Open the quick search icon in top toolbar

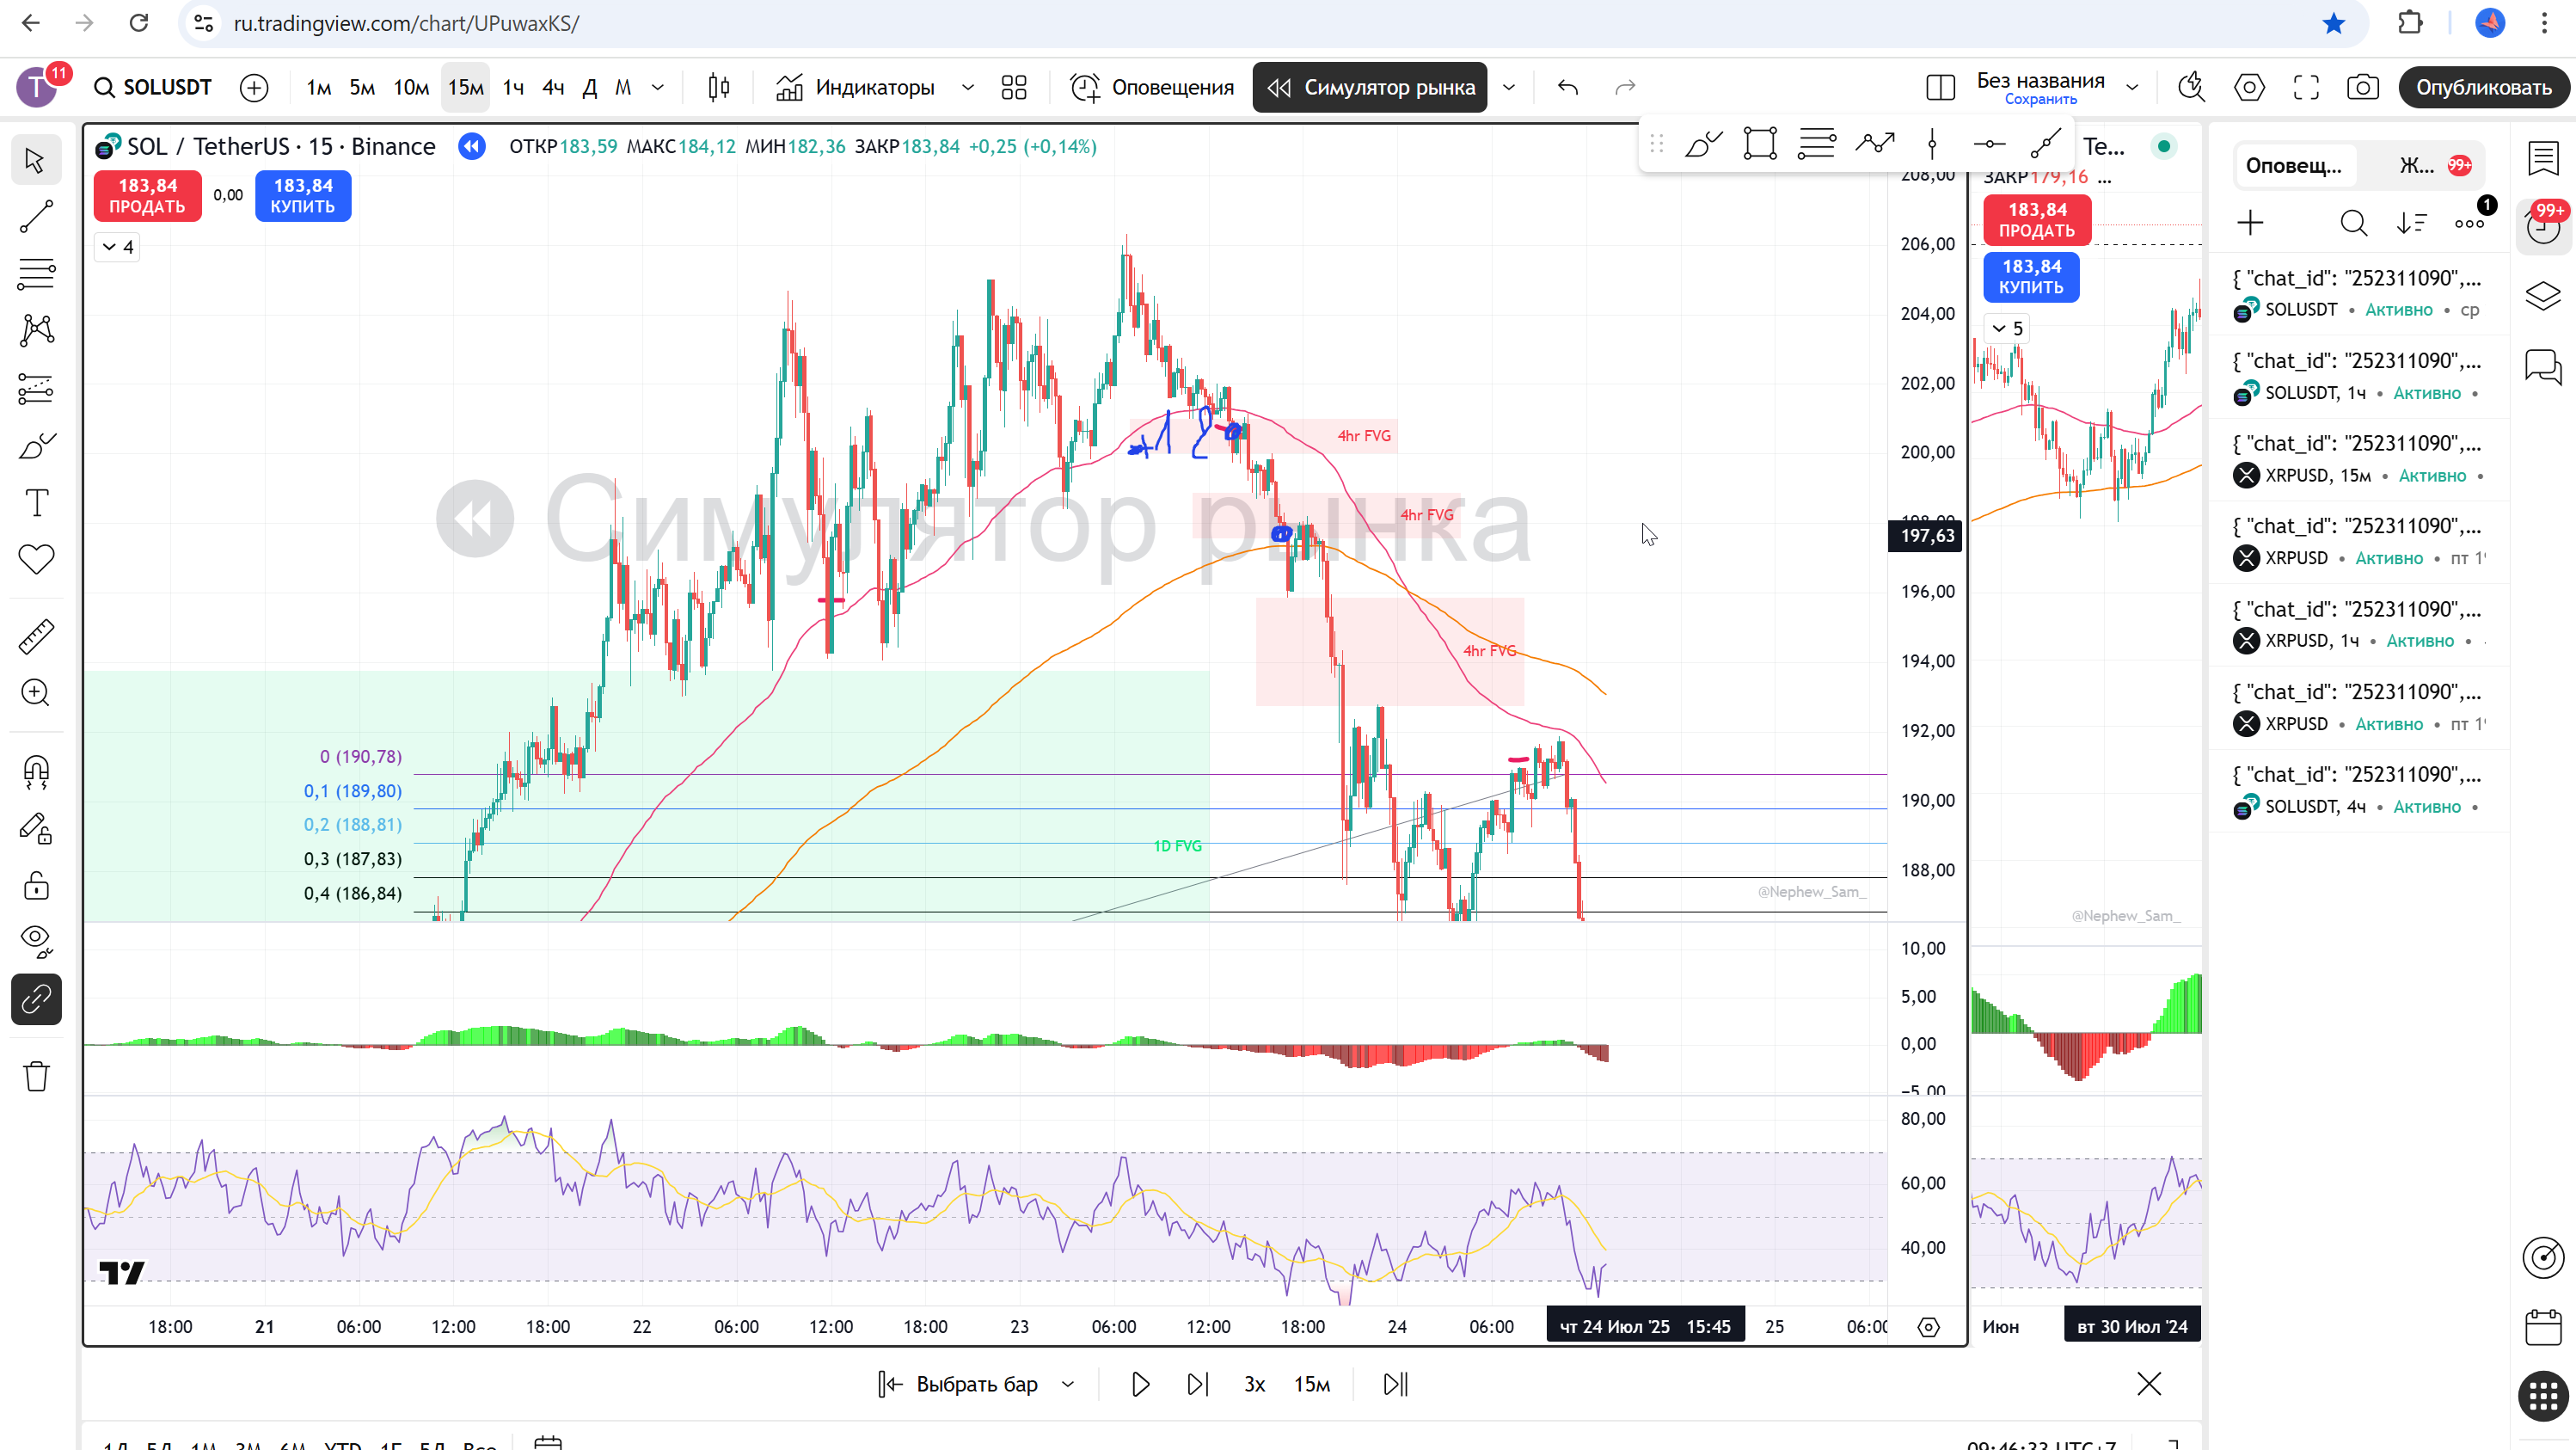click(2191, 88)
